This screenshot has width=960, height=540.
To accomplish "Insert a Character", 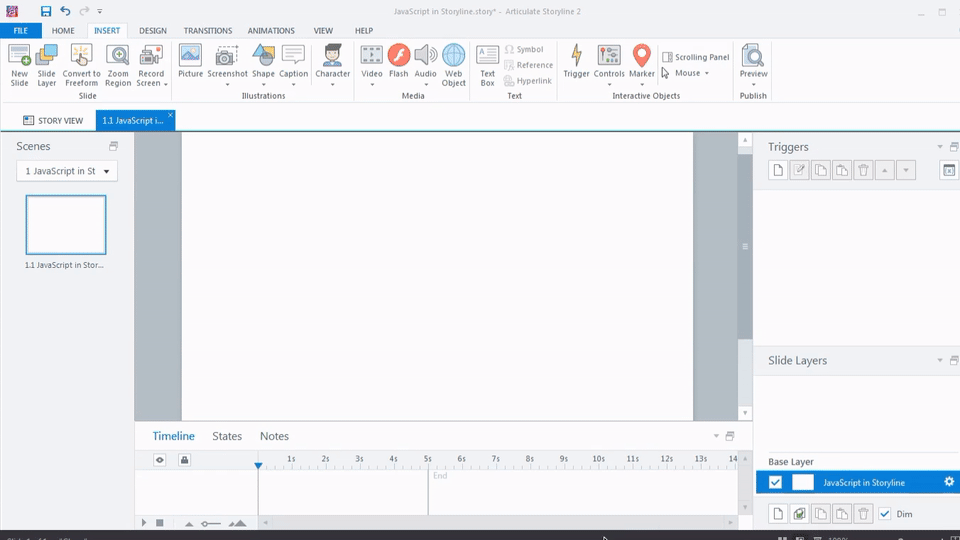I will click(332, 64).
